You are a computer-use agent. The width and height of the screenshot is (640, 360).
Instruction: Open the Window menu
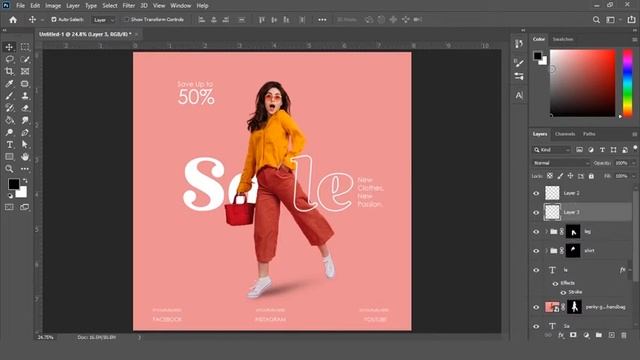click(180, 6)
